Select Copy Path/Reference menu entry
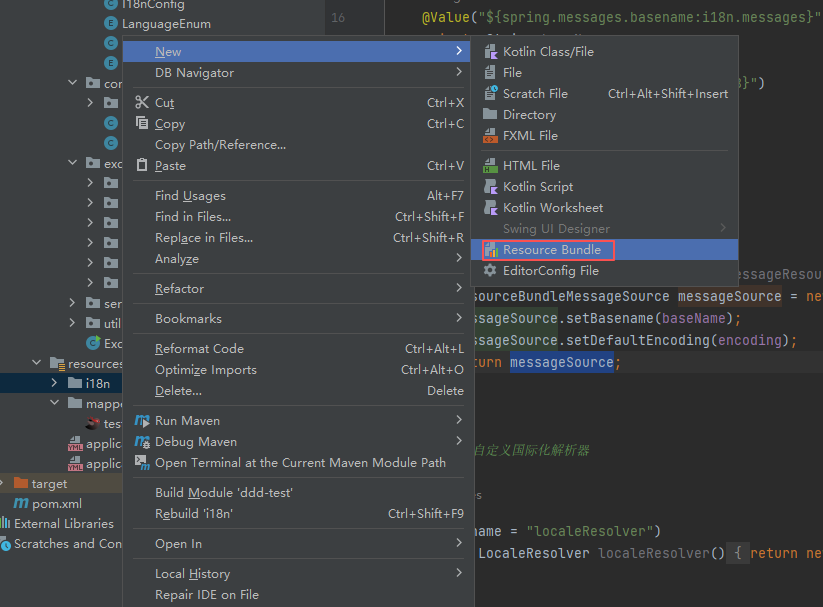The height and width of the screenshot is (607, 823). (299, 144)
